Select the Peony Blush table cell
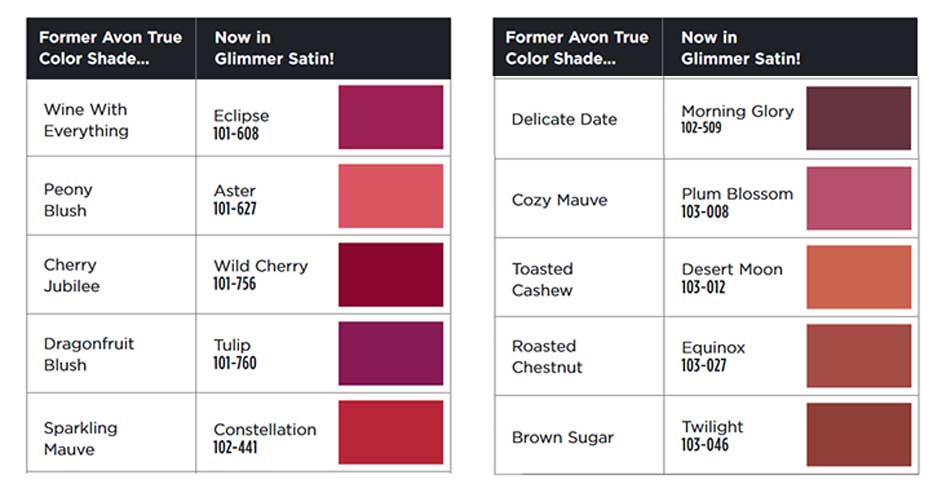Image resolution: width=942 pixels, height=500 pixels. (x=111, y=196)
